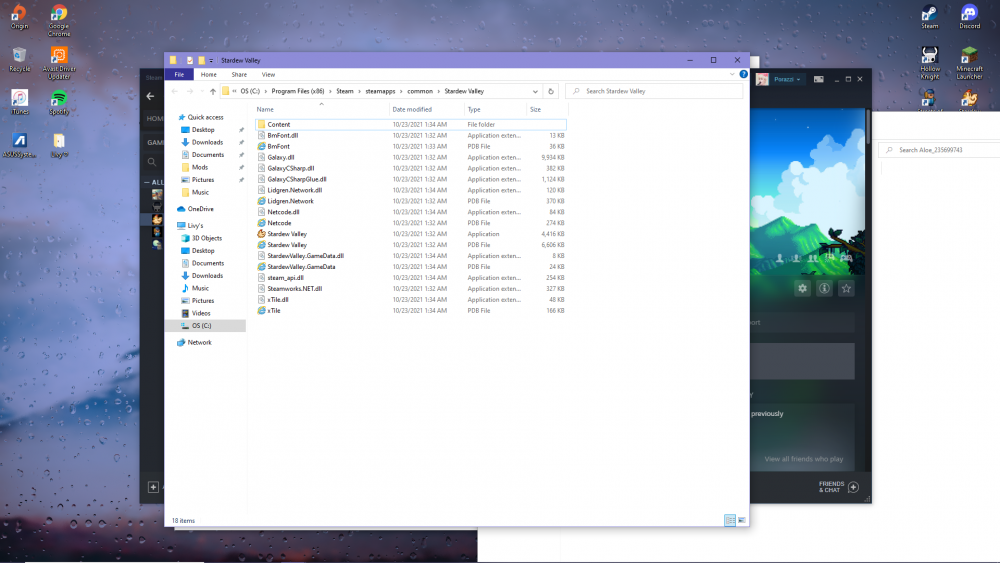
Task: Click chevron after common in address path
Action: pyautogui.click(x=438, y=91)
